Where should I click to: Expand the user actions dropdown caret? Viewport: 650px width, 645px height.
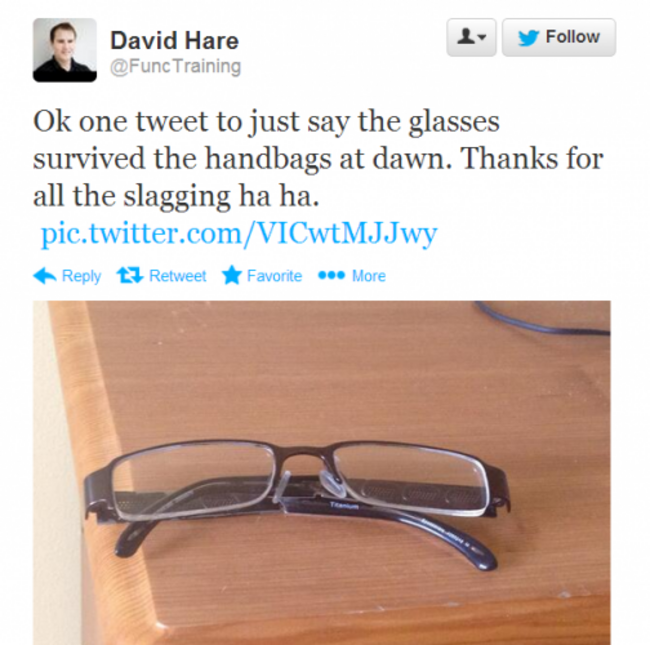point(482,38)
